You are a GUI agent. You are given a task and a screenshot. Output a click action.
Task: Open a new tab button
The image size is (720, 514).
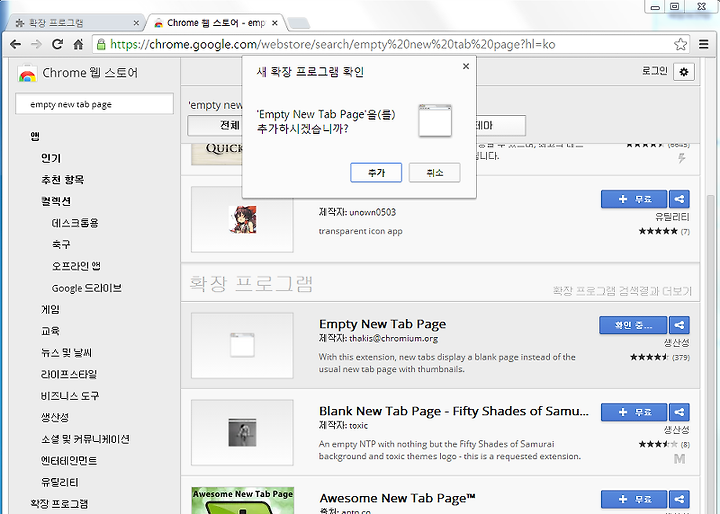pyautogui.click(x=299, y=23)
